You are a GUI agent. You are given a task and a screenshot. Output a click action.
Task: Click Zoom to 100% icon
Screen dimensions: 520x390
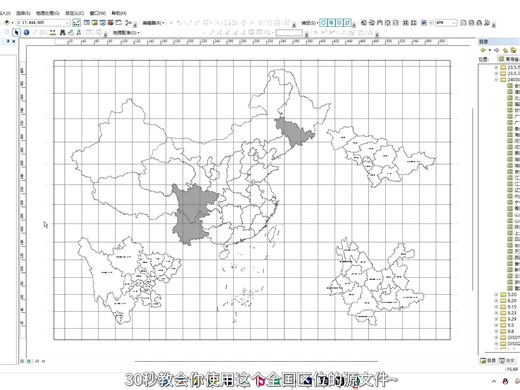pyautogui.click(x=395, y=23)
